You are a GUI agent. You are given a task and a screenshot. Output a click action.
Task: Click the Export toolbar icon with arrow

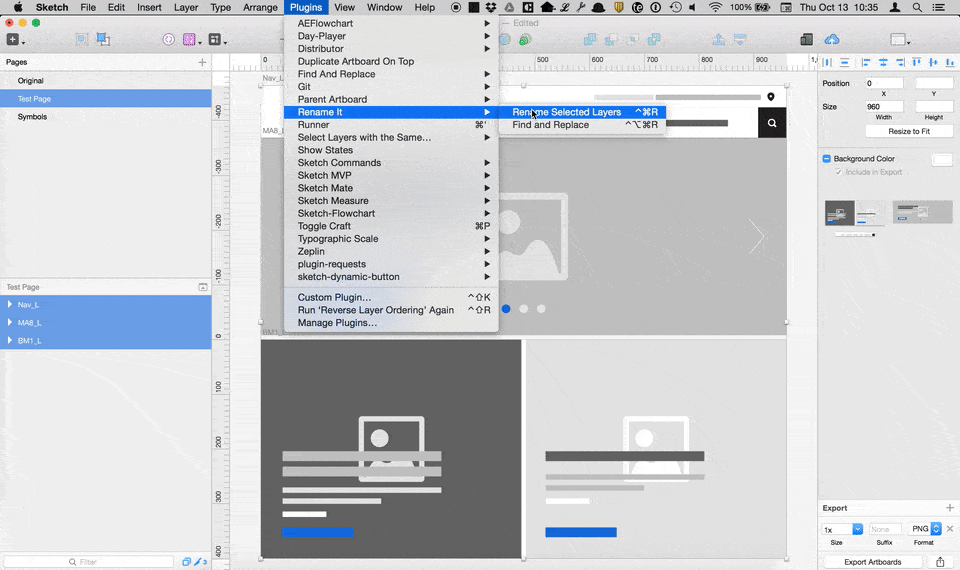click(x=898, y=40)
